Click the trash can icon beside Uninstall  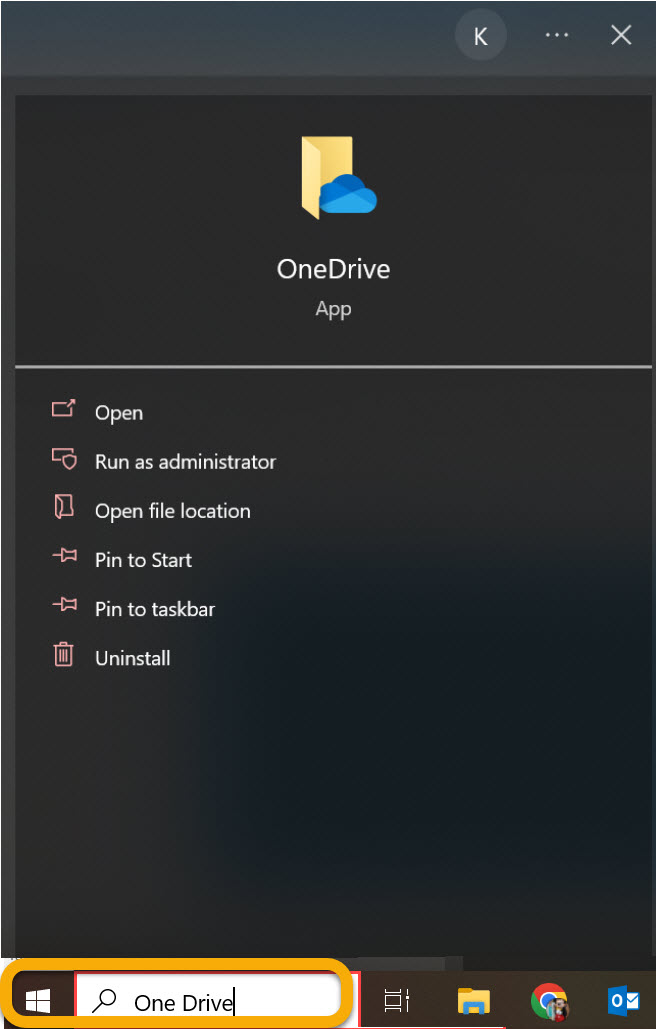point(64,656)
